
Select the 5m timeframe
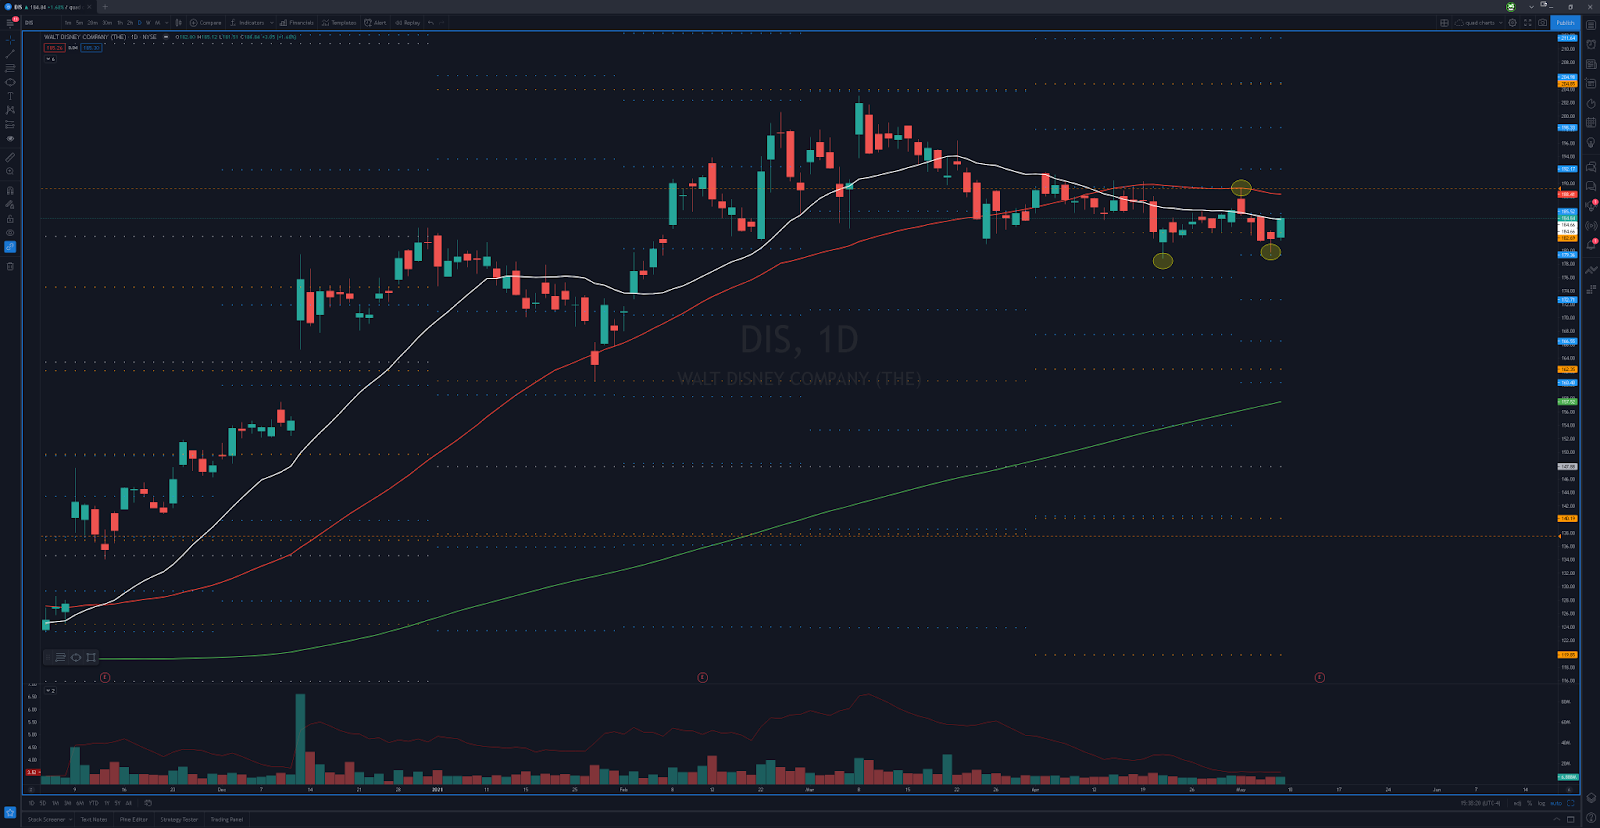(79, 22)
